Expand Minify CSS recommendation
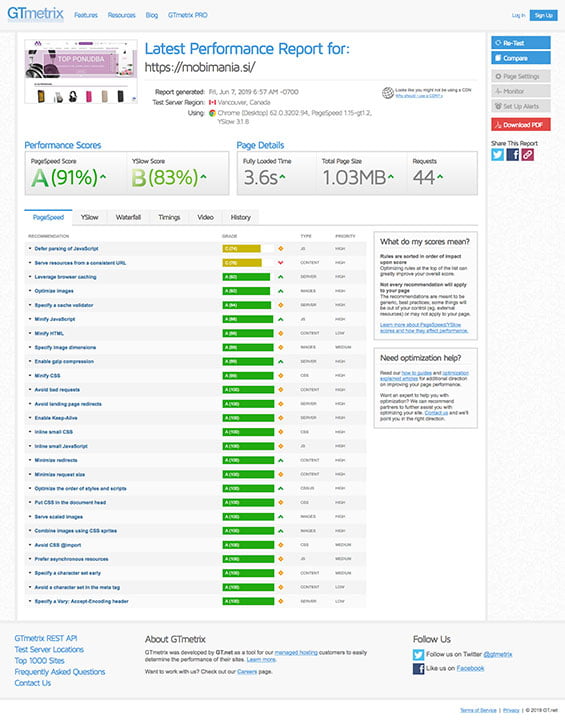This screenshot has height=720, width=565. coord(47,376)
